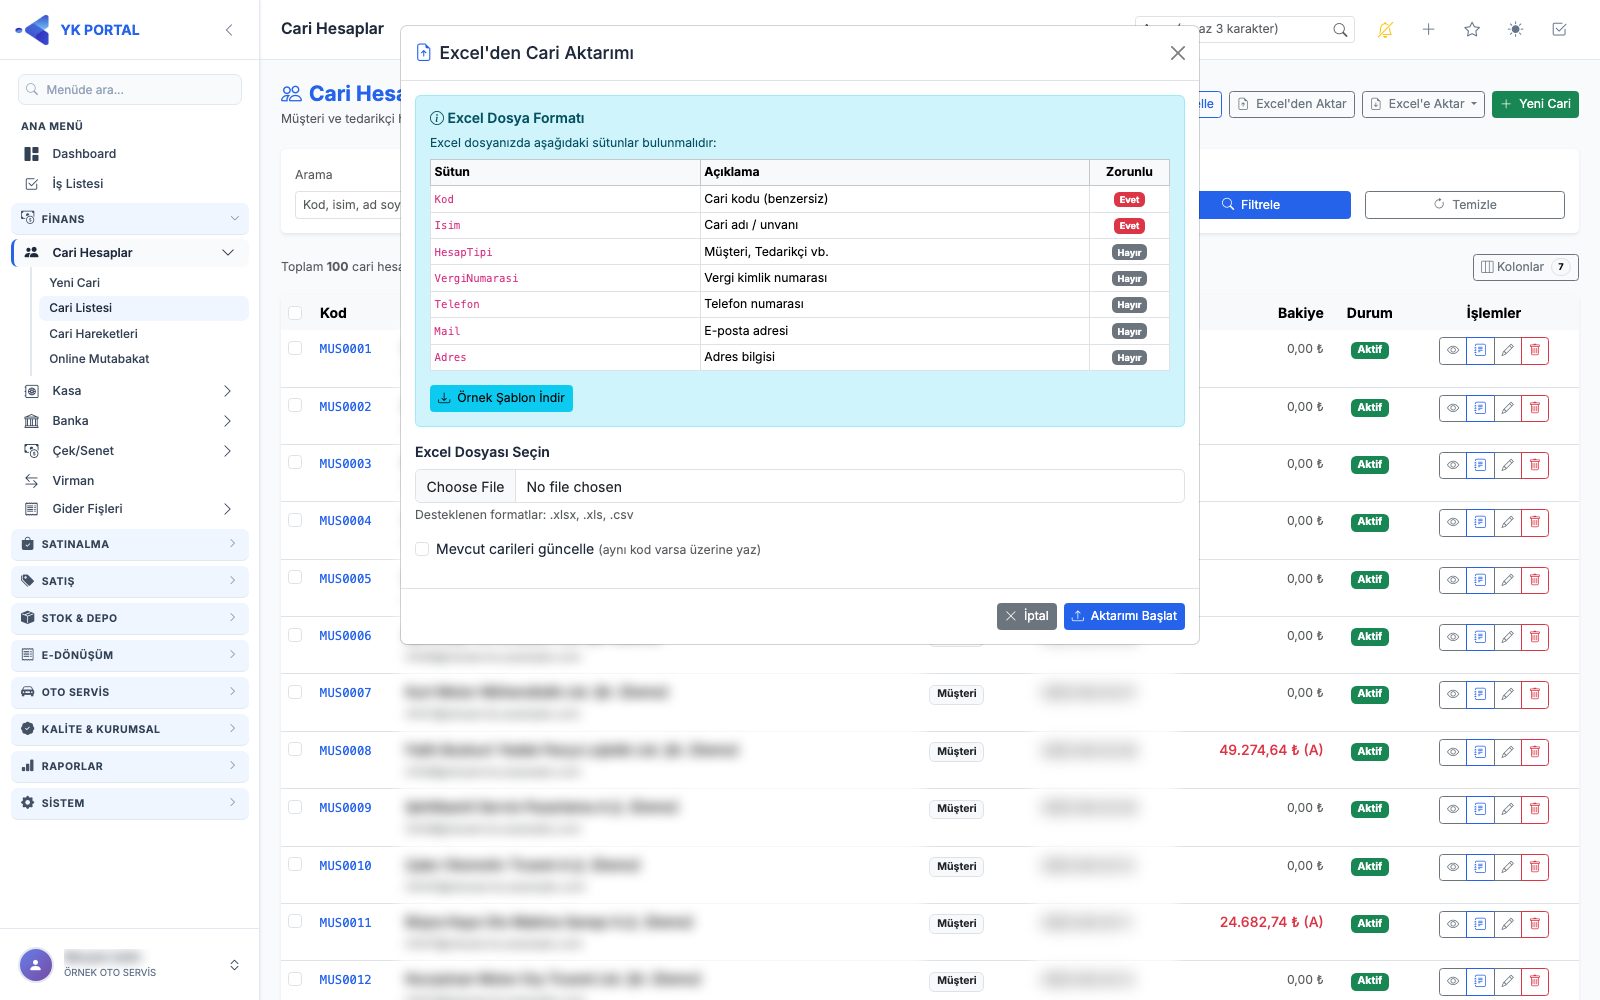Click the Menüde ara search field
Screen dimensions: 1600x1000
tap(130, 89)
